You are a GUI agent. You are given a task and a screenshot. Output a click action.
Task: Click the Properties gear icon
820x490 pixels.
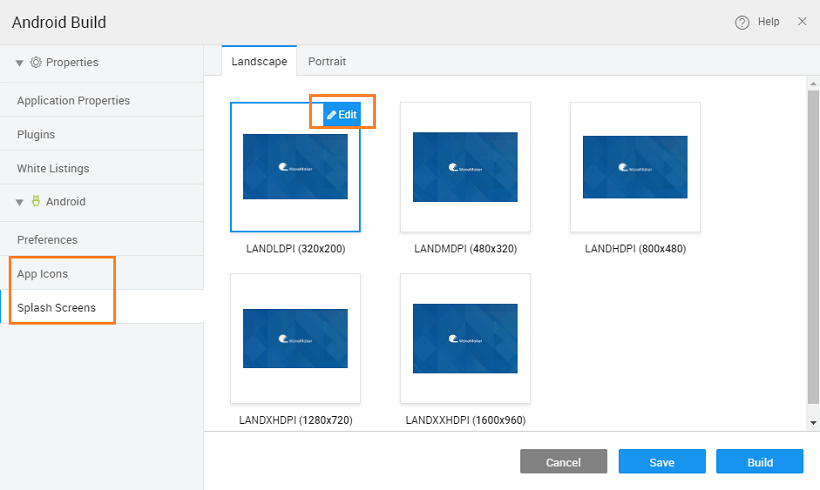pos(36,62)
